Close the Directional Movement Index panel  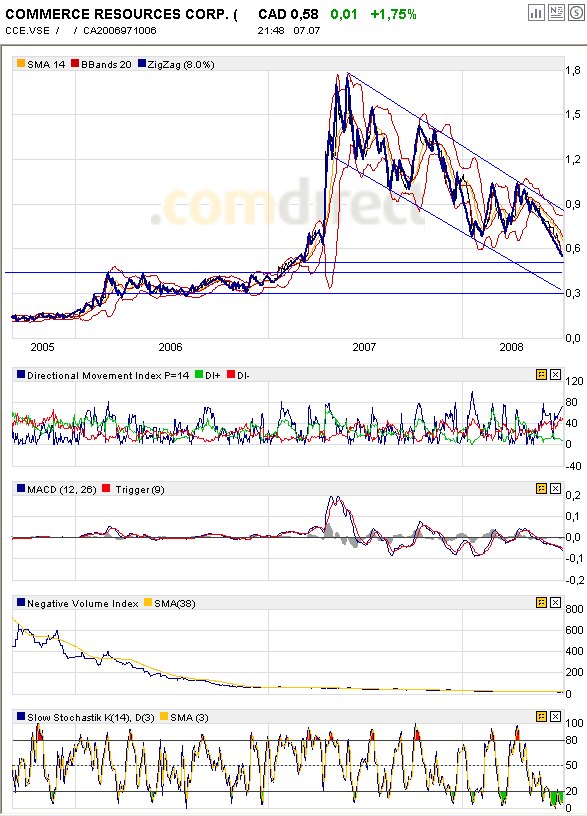click(555, 374)
